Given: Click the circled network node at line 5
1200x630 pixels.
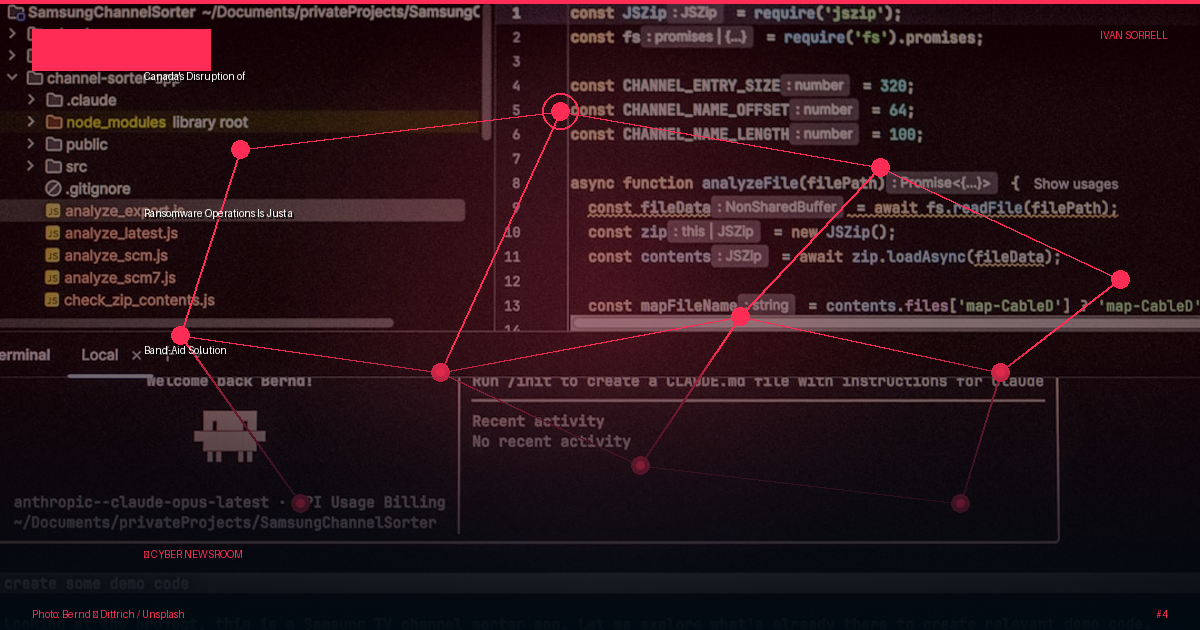Looking at the screenshot, I should (x=560, y=111).
